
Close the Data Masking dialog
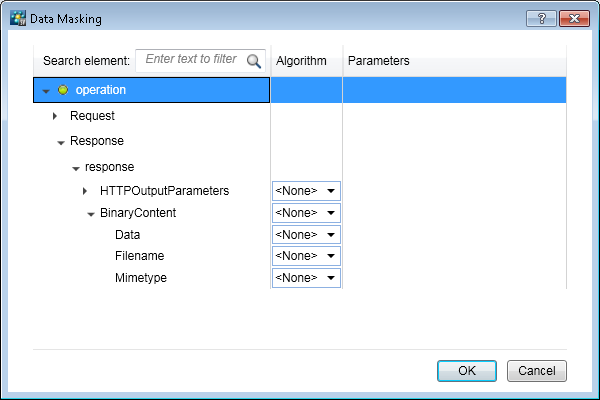pyautogui.click(x=572, y=18)
